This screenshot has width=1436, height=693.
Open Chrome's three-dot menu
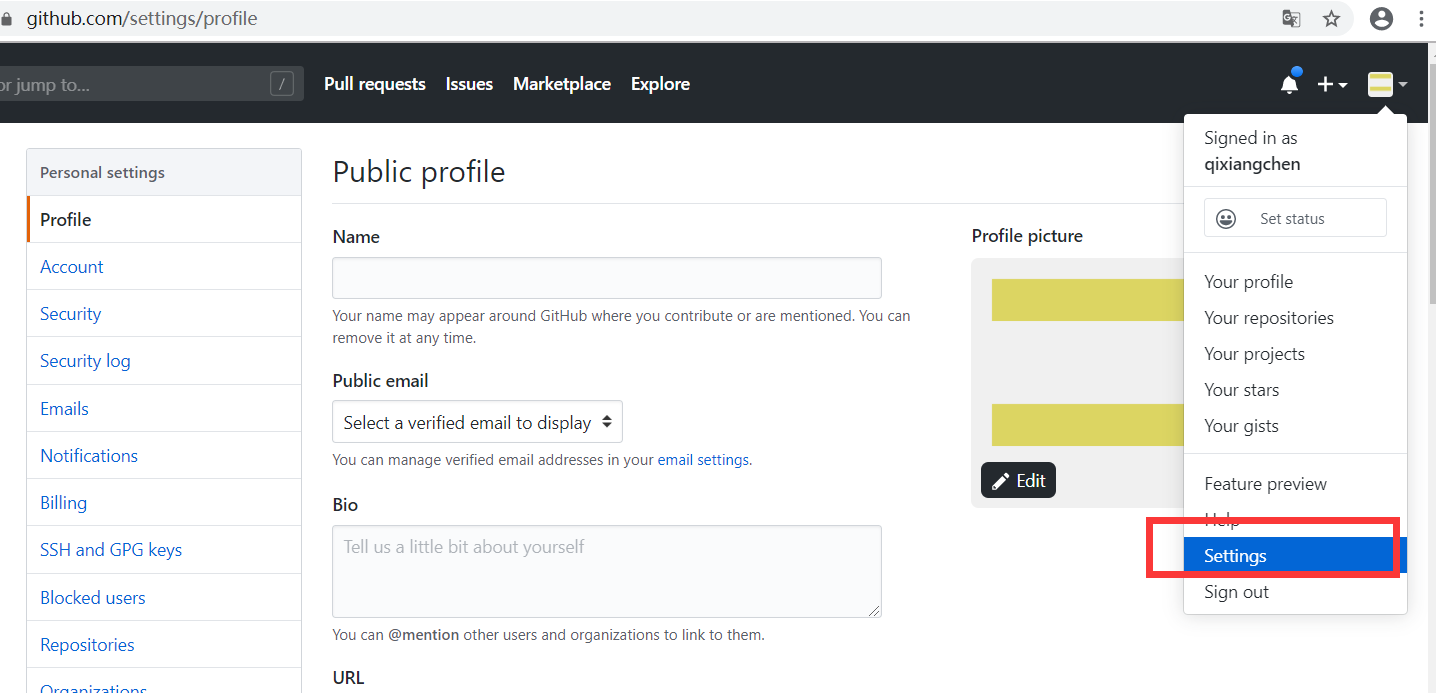click(x=1421, y=19)
